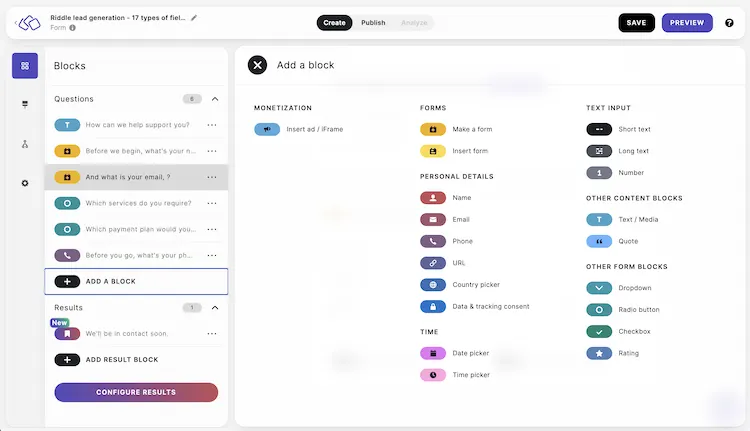Click CONFIGURE RESULTS button
This screenshot has width=750, height=431.
coord(136,392)
